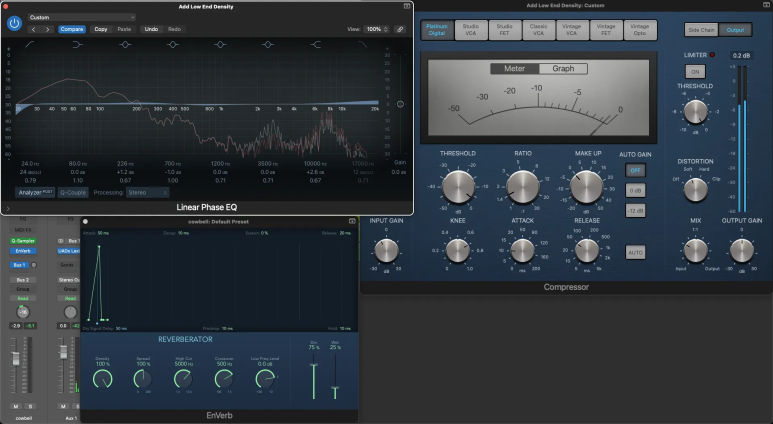Switch meter display to Graph tab
Screen dimensions: 773x424
(x=563, y=69)
